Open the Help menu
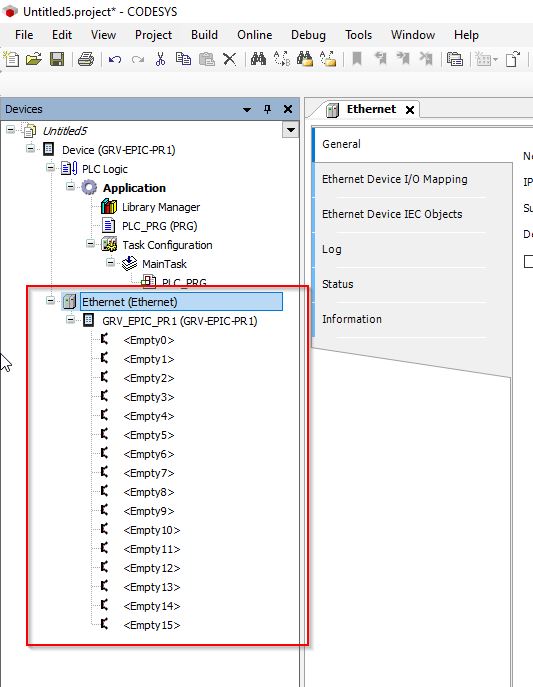 pos(466,35)
